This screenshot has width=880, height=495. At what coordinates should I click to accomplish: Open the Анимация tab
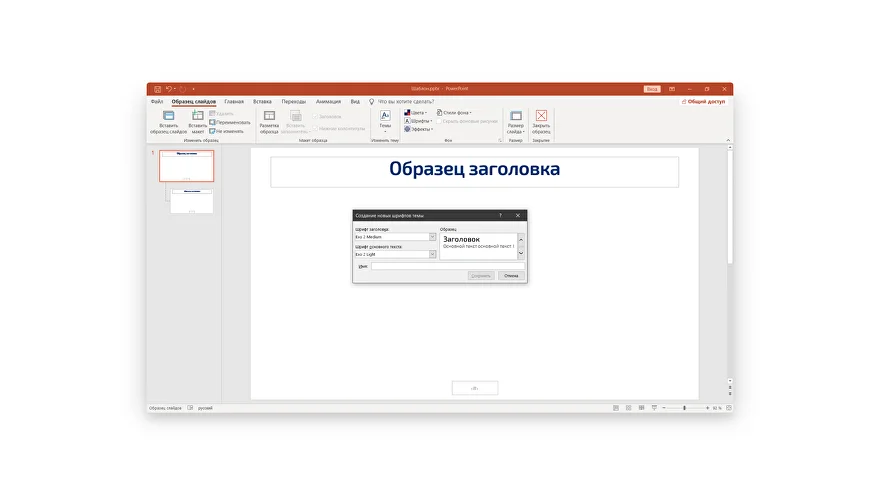[x=328, y=102]
